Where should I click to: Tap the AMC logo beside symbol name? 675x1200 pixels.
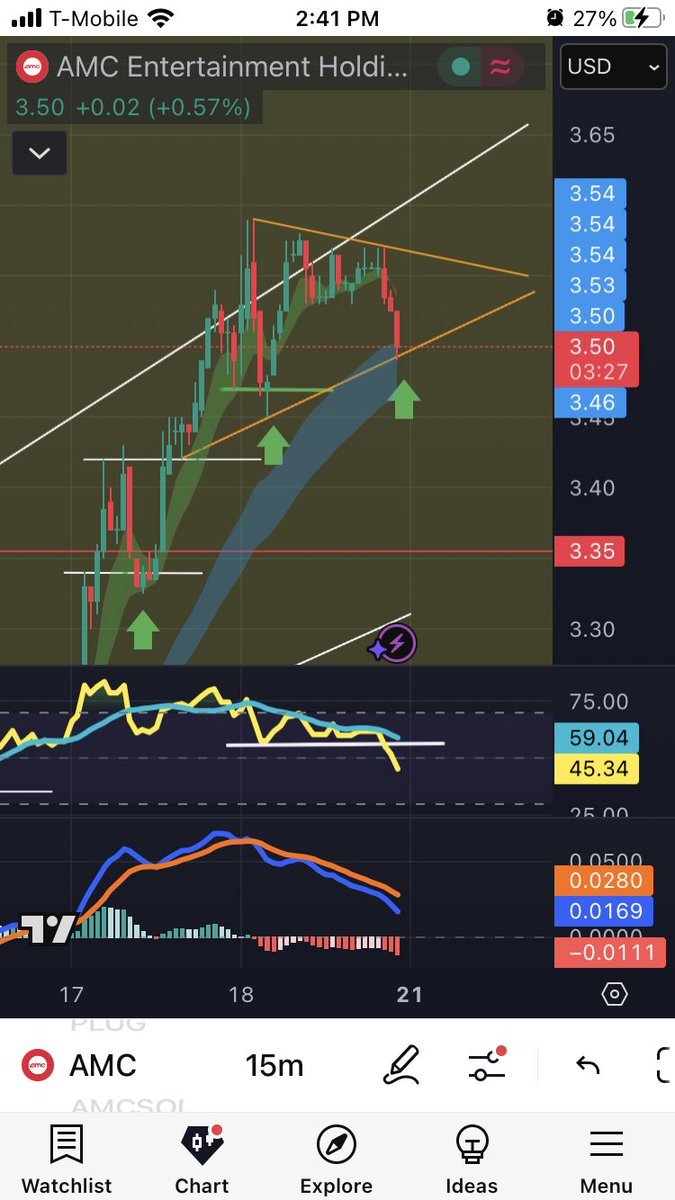pyautogui.click(x=38, y=1065)
